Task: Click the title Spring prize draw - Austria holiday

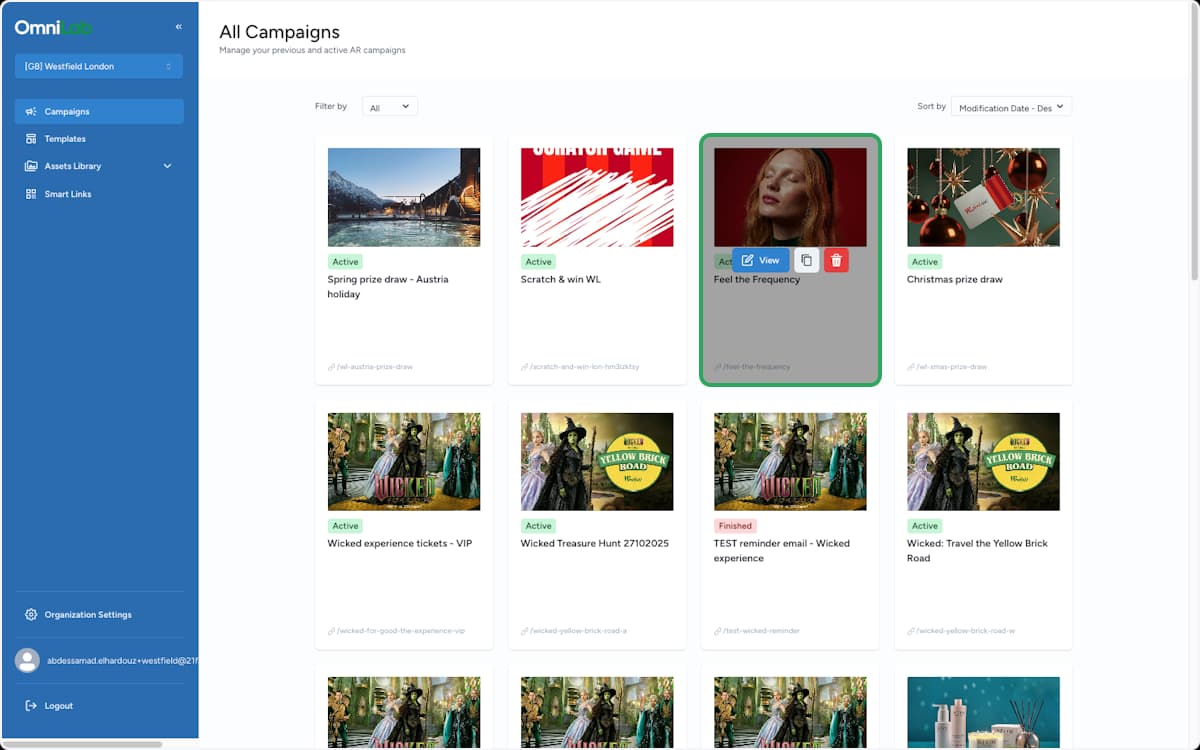Action: [x=388, y=287]
